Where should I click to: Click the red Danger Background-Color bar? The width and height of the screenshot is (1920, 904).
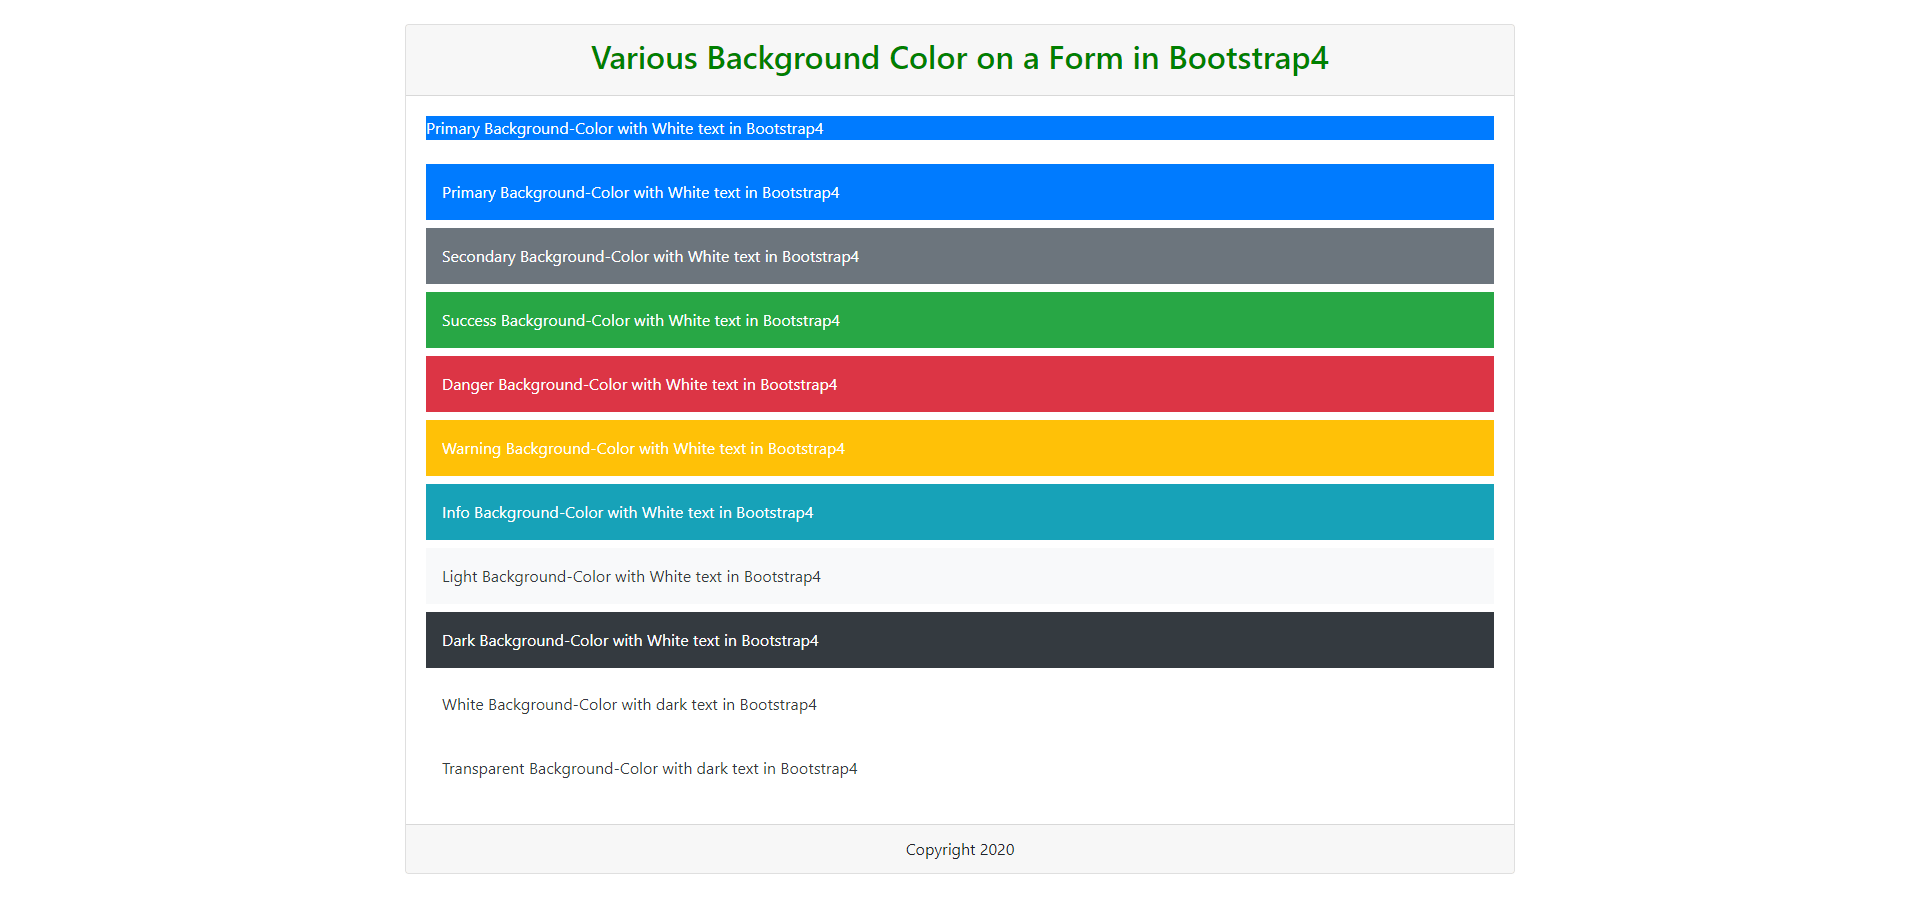point(959,383)
